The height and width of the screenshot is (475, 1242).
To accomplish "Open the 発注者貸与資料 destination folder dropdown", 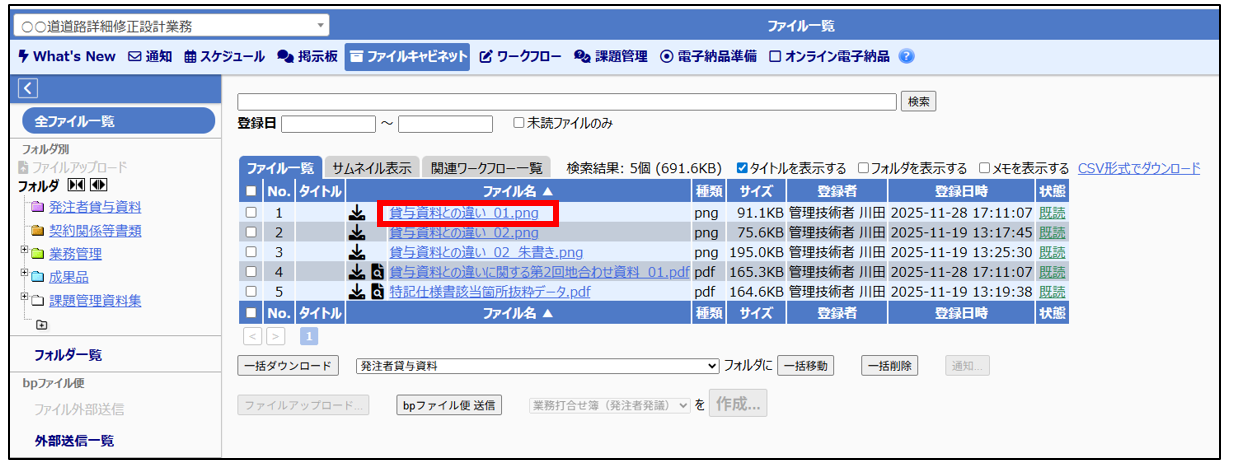I will [x=537, y=366].
